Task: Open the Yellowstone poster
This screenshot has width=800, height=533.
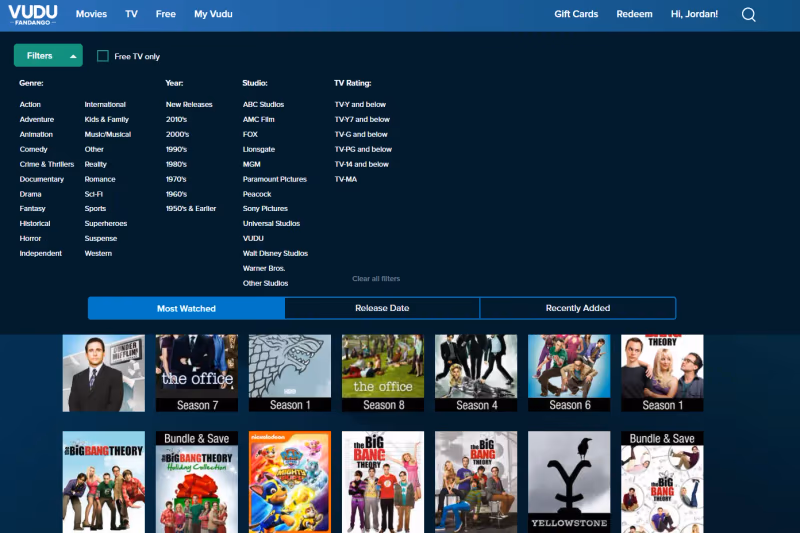Action: (569, 482)
